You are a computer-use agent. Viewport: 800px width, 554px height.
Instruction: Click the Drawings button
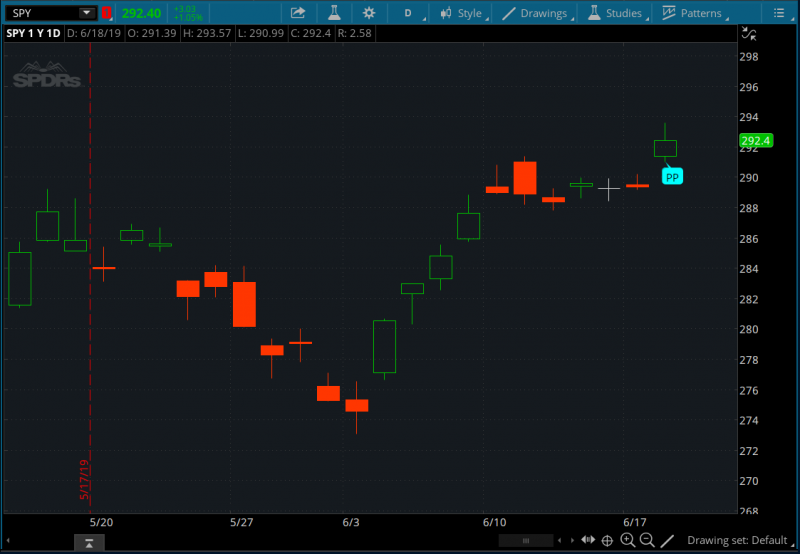point(536,13)
